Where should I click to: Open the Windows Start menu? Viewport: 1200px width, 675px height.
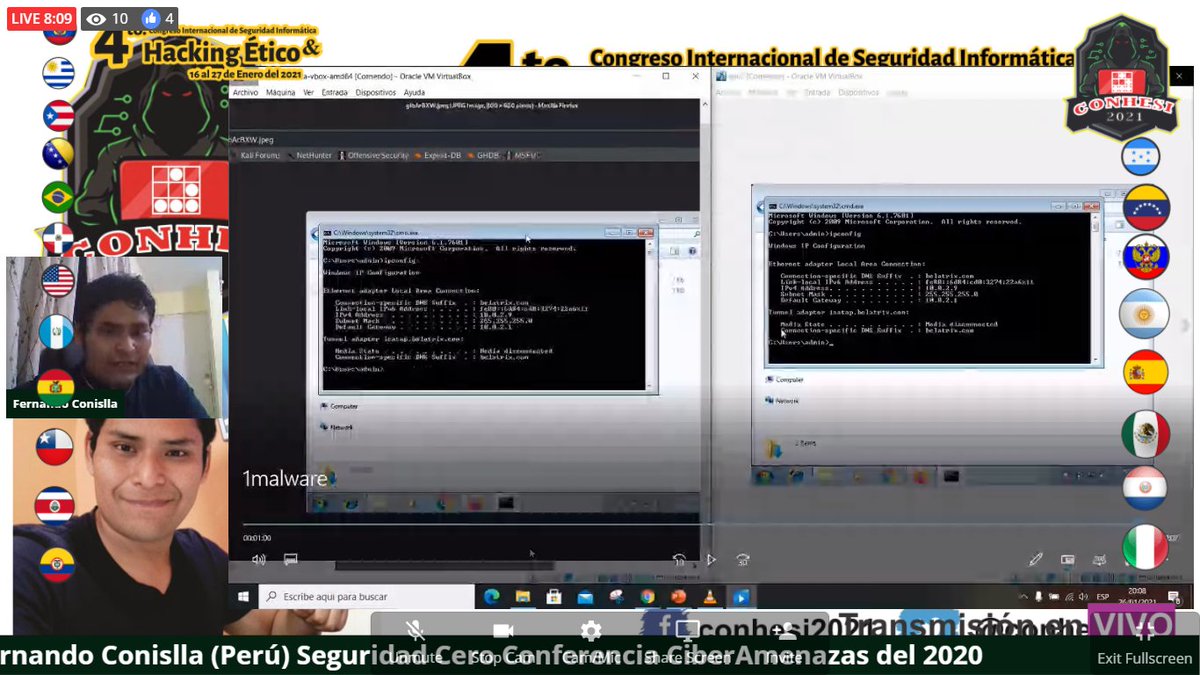pyautogui.click(x=244, y=597)
